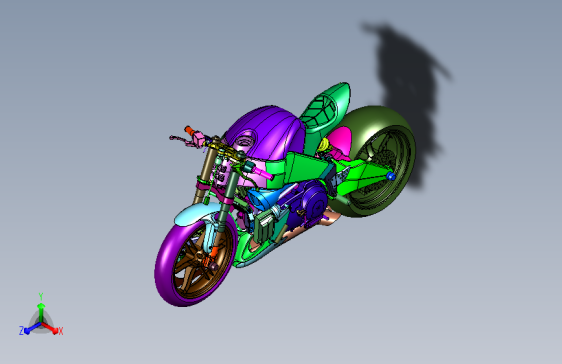Select the blue rear axle nut
The image size is (562, 364).
click(391, 176)
